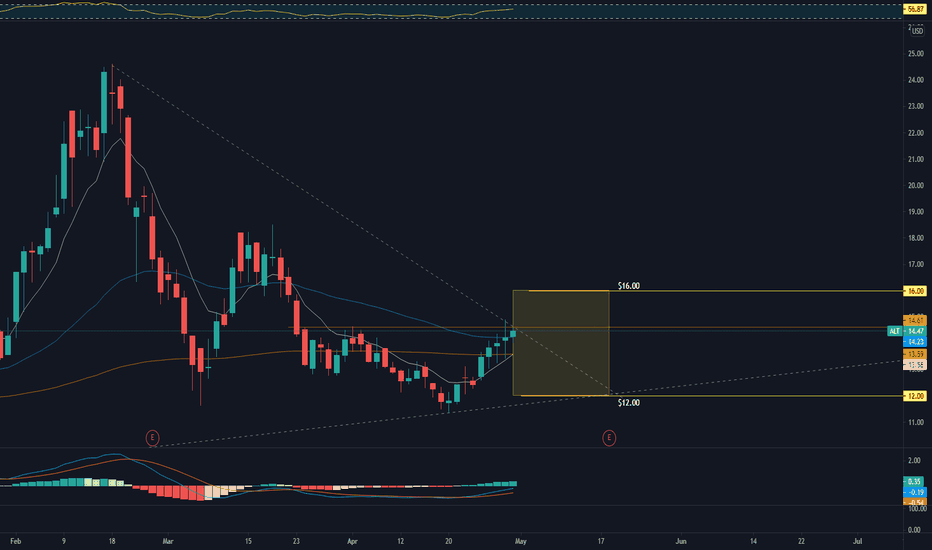Click the green MACD histogram value 0.35
This screenshot has height=550, width=932.
pyautogui.click(x=914, y=482)
